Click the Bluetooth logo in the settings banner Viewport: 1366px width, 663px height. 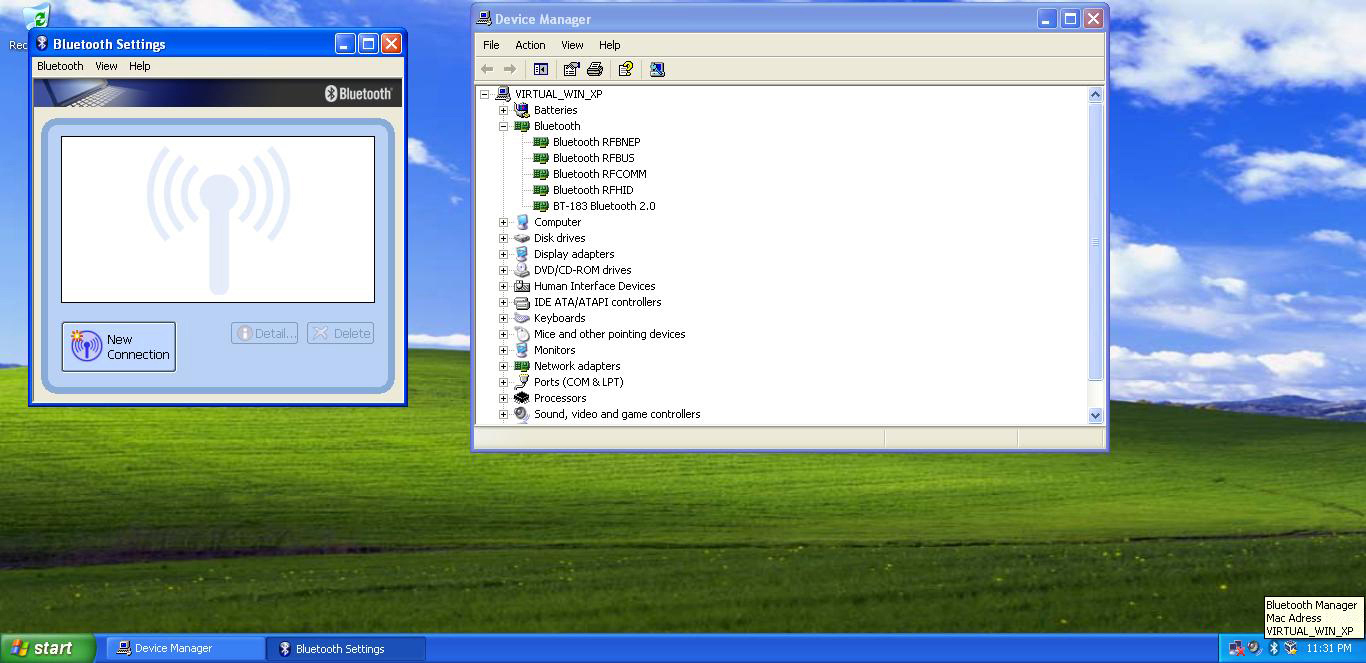[358, 93]
